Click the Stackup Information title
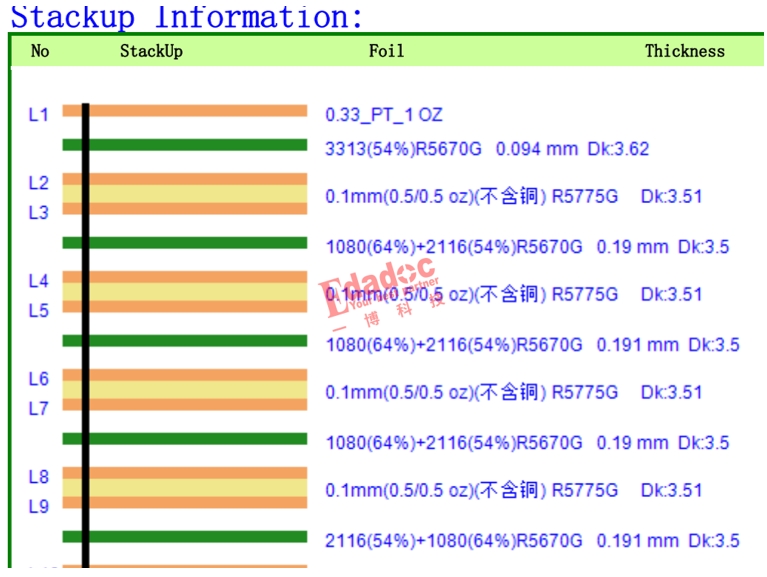The height and width of the screenshot is (577, 767). tap(186, 17)
